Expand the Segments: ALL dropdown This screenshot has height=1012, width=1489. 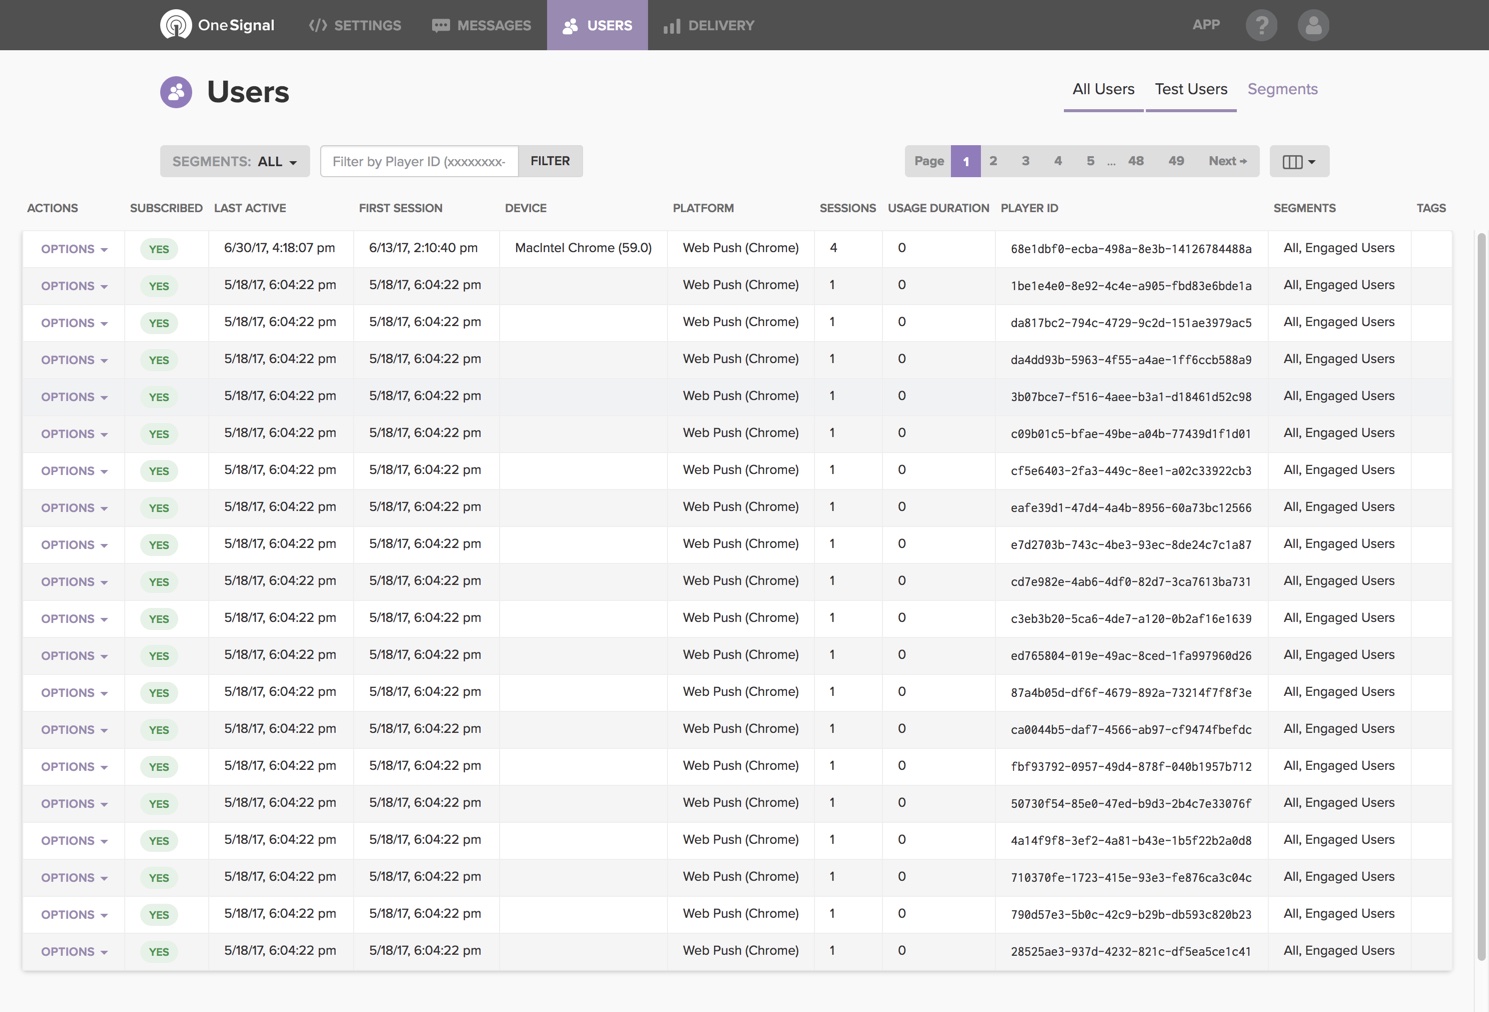tap(234, 161)
